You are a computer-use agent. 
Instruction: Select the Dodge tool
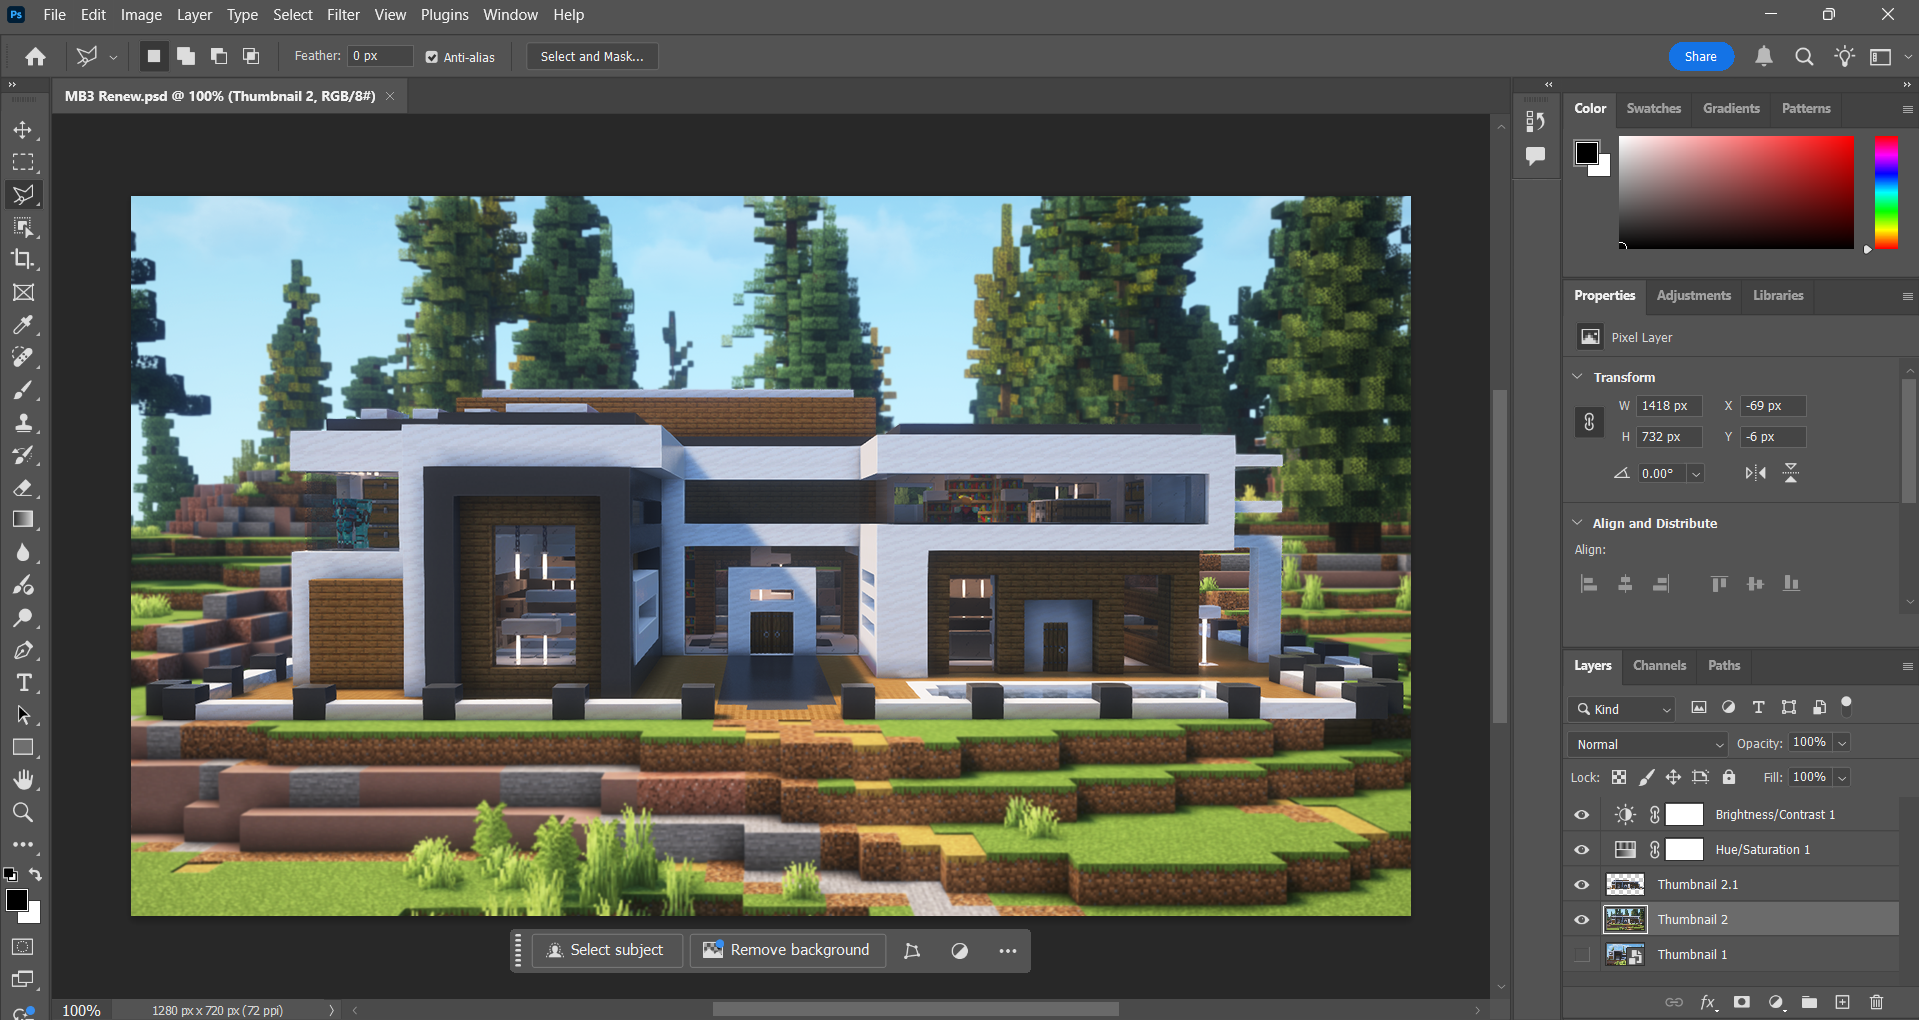[x=23, y=617]
